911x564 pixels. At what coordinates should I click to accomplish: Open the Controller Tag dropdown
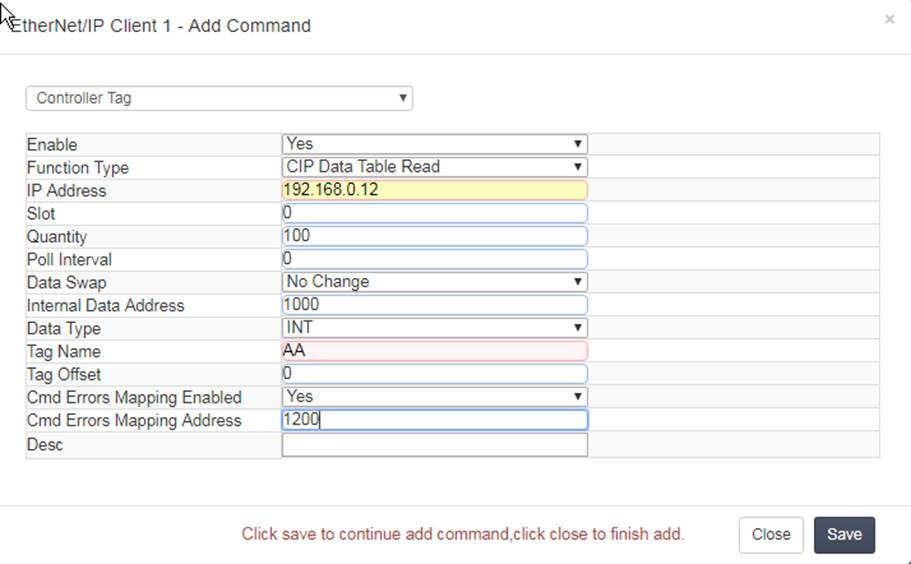[x=219, y=98]
